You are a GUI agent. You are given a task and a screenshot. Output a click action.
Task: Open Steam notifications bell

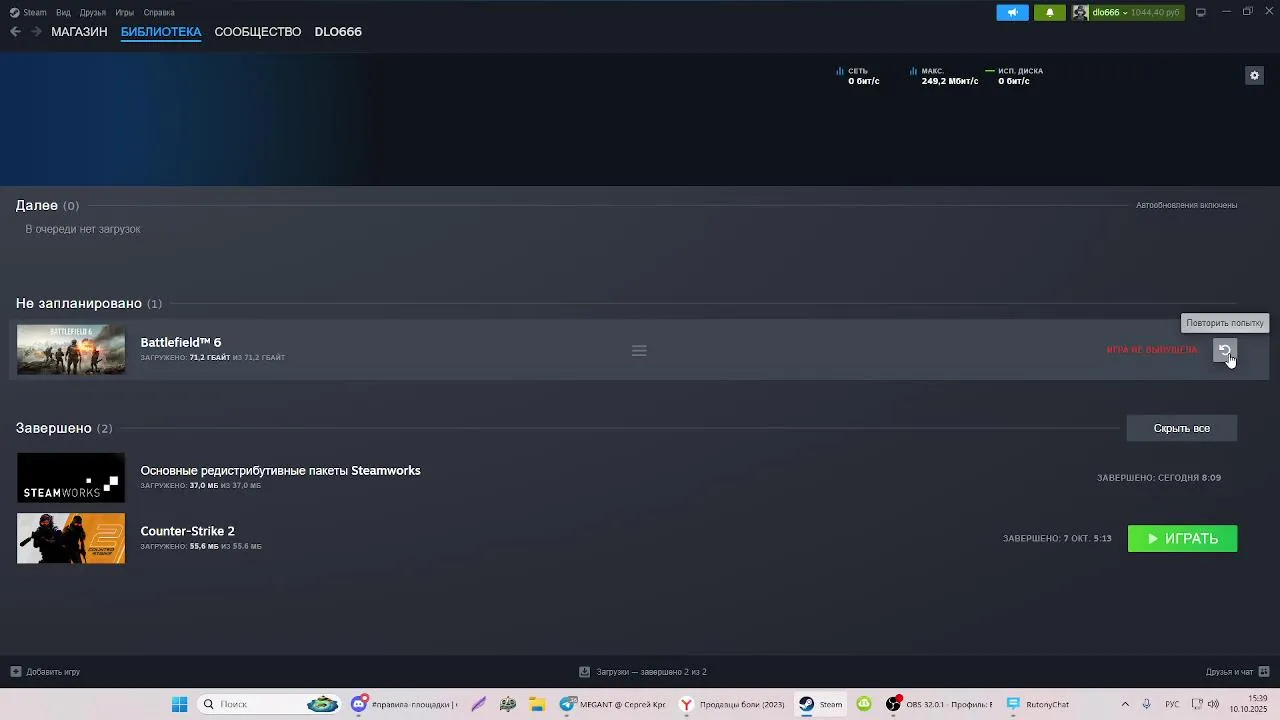point(1049,12)
